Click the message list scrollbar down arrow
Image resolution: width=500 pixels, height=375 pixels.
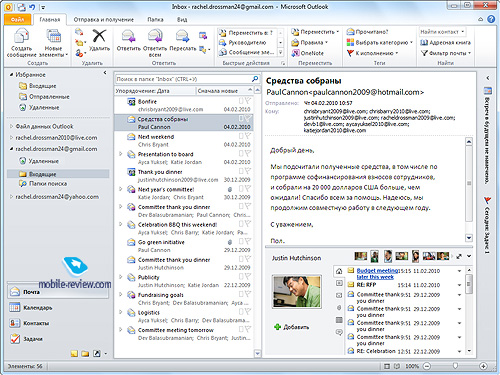click(257, 353)
